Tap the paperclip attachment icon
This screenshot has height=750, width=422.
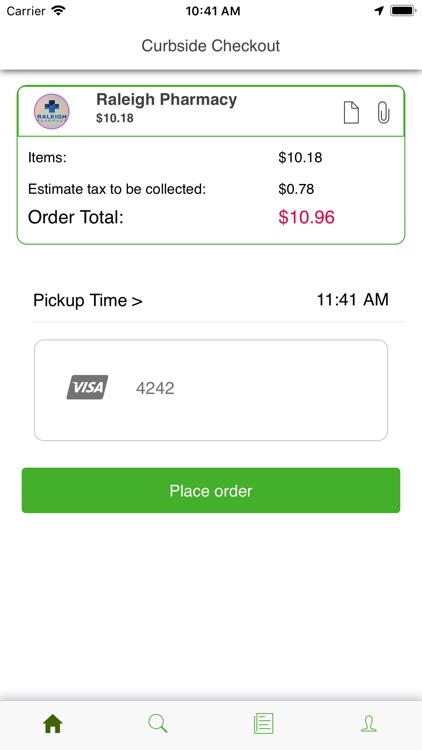click(x=383, y=112)
